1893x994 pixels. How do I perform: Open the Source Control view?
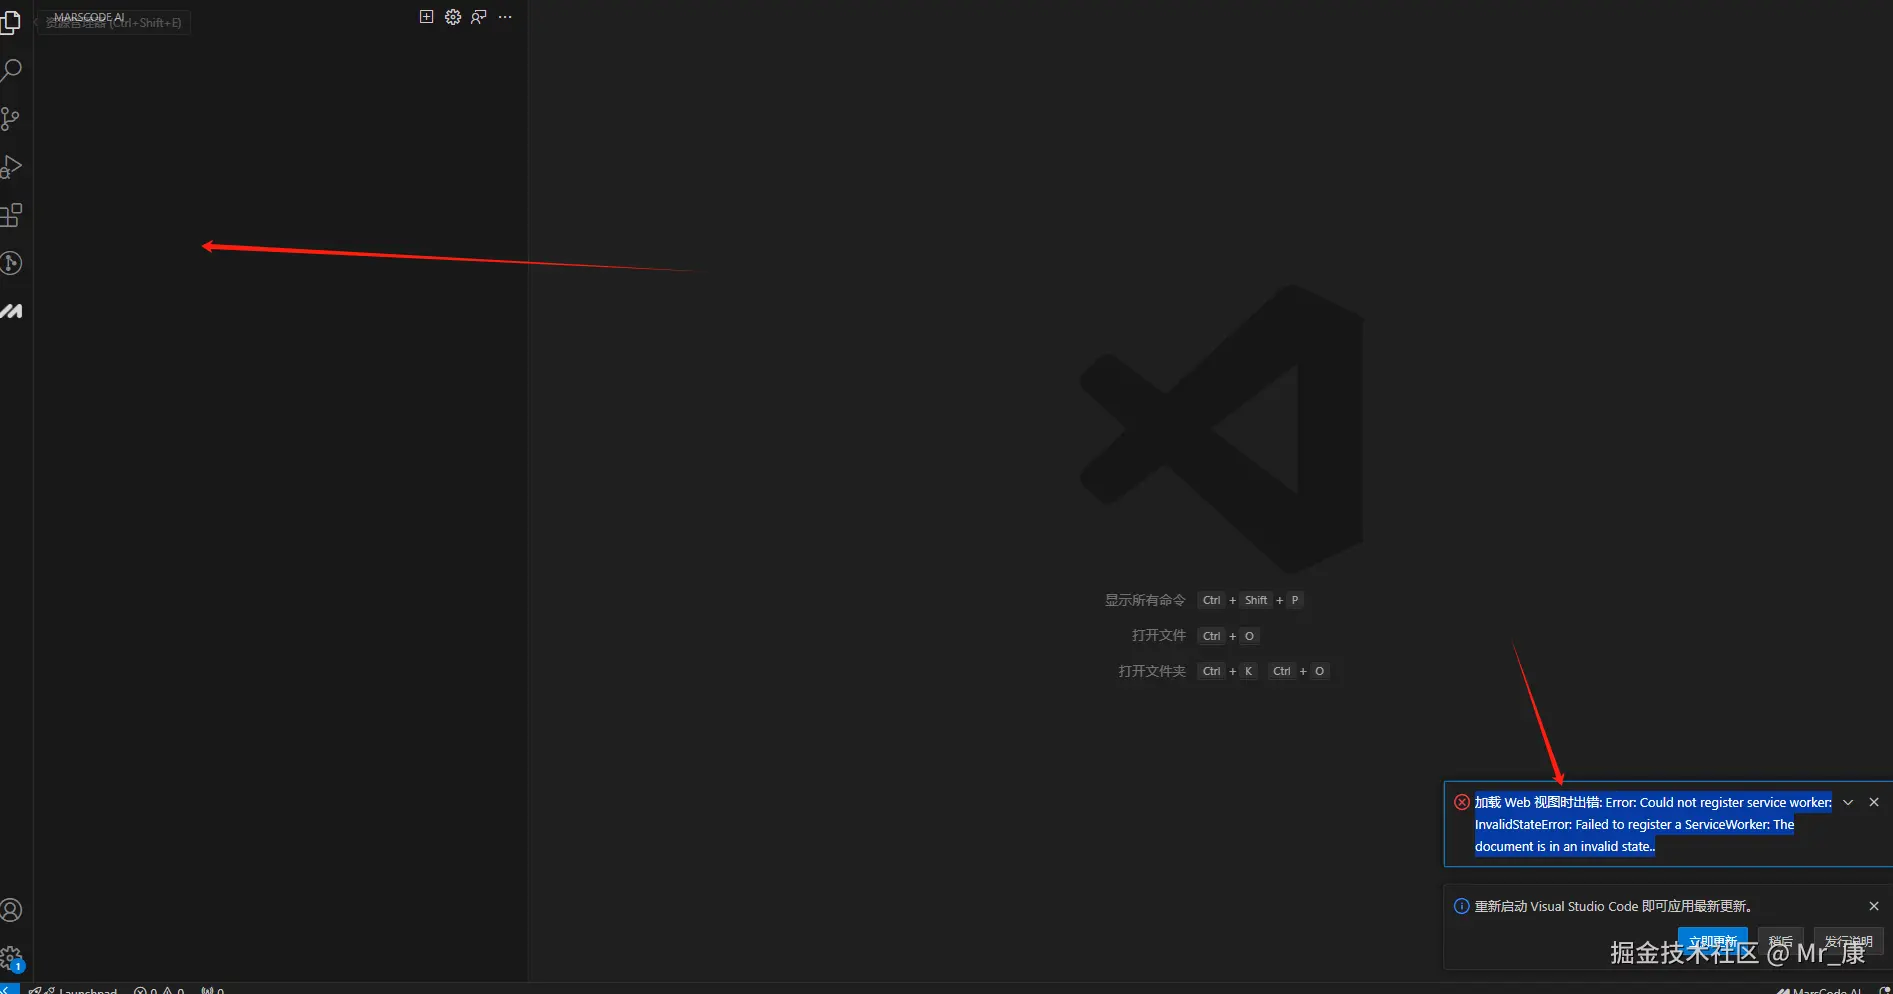(11, 119)
